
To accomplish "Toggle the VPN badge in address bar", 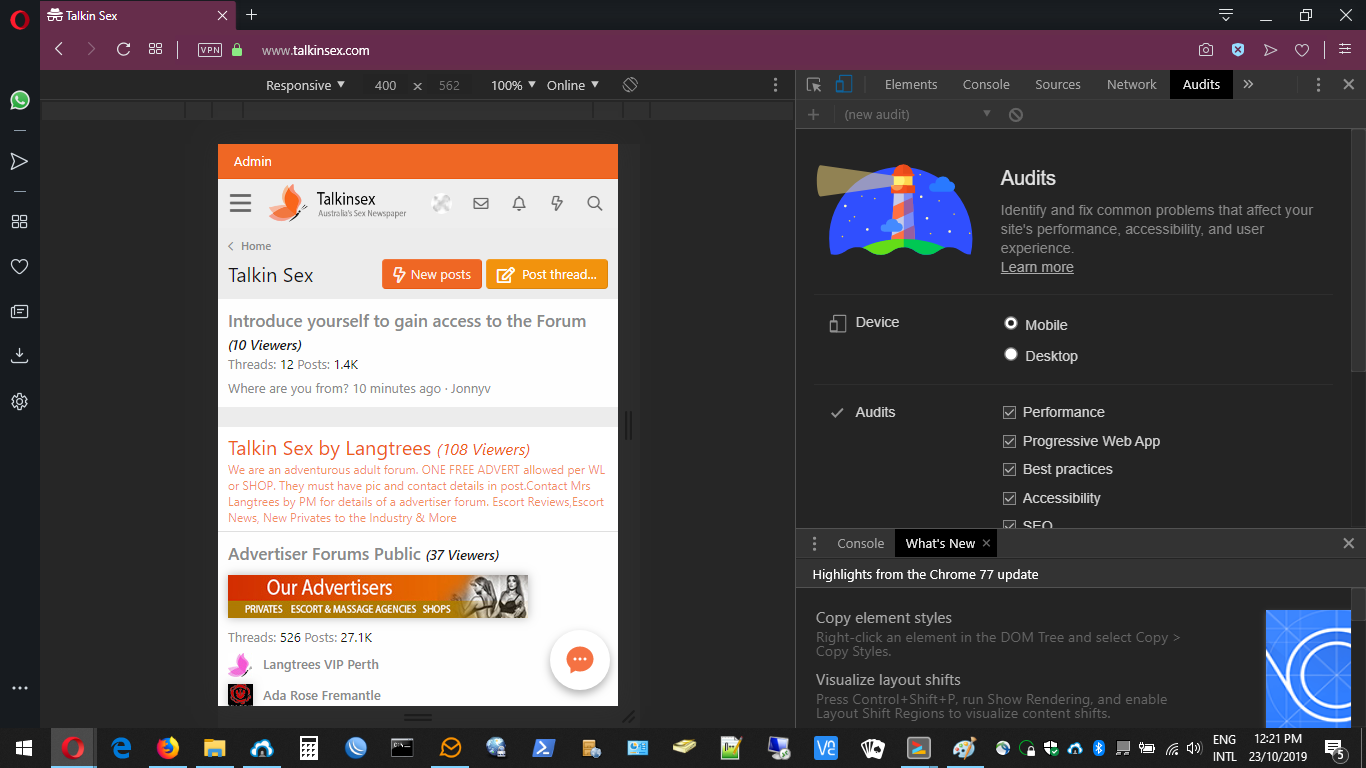I will point(210,50).
